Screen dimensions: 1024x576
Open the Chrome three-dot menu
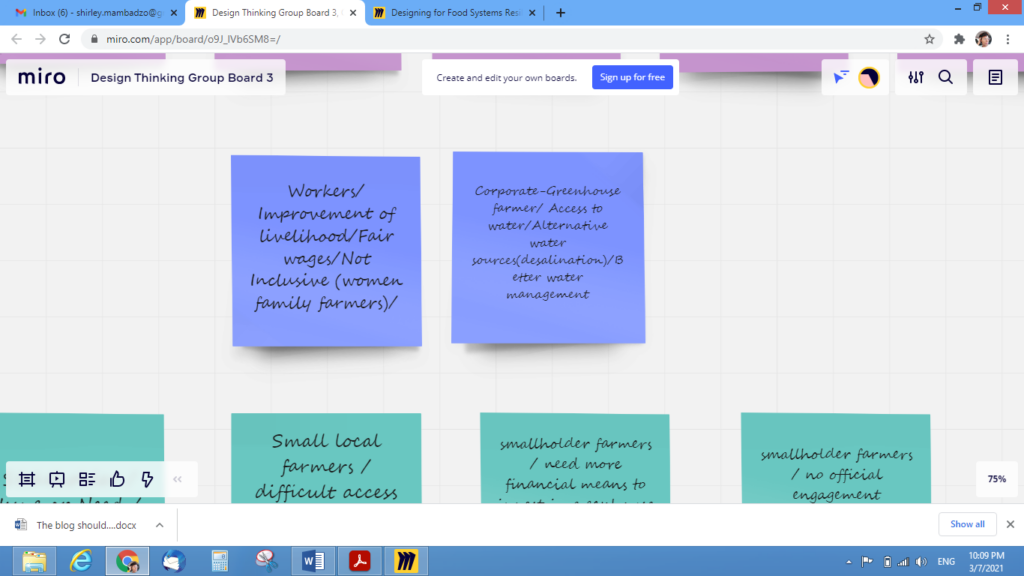(x=1008, y=39)
